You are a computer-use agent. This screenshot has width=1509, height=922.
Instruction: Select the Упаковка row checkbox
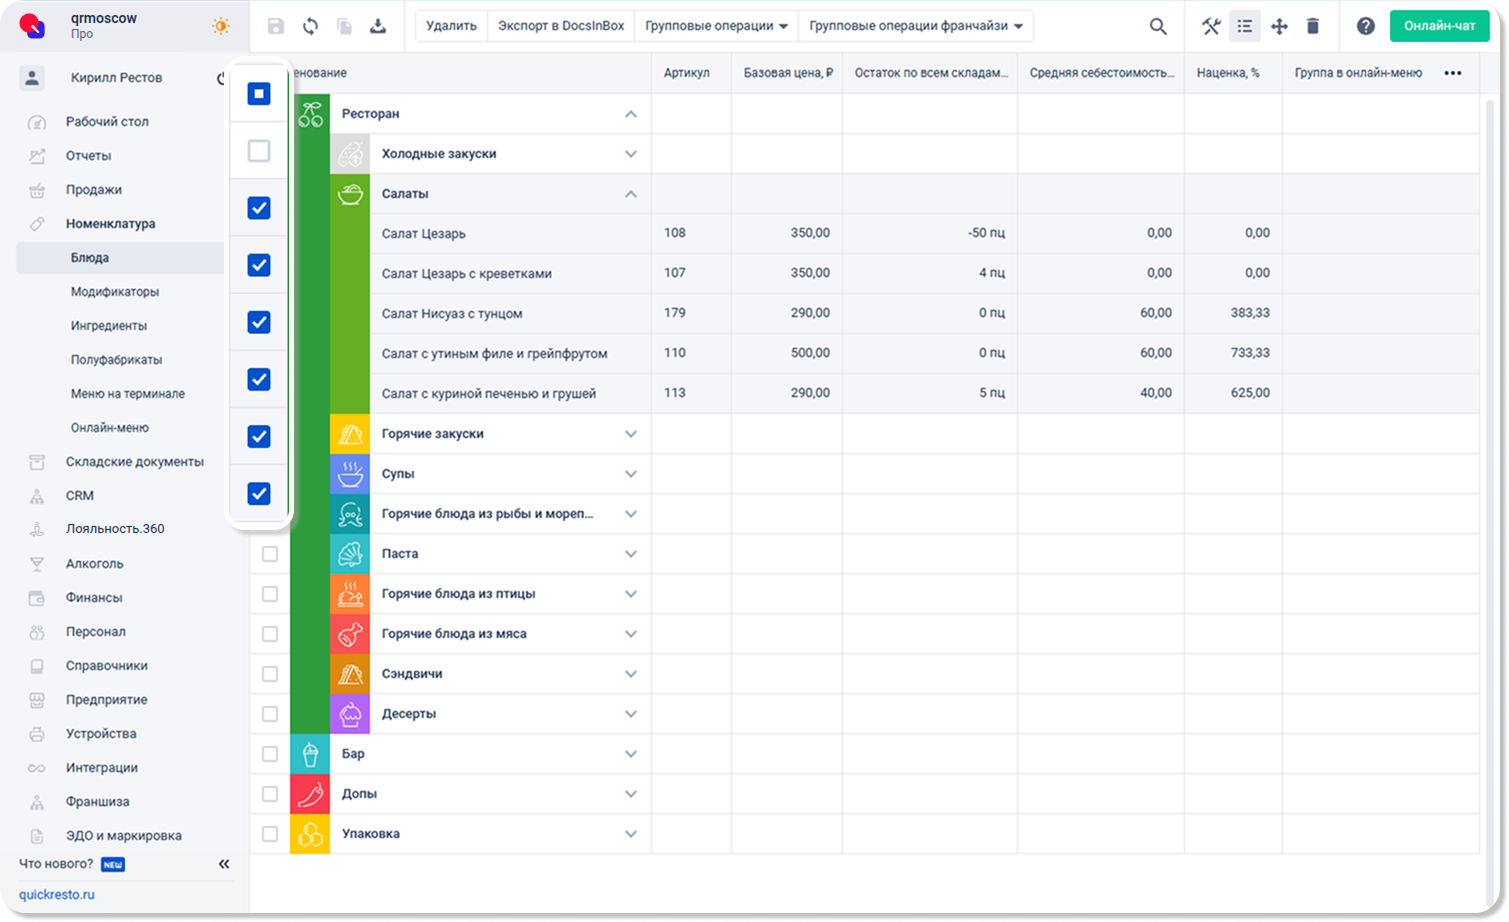pos(270,834)
